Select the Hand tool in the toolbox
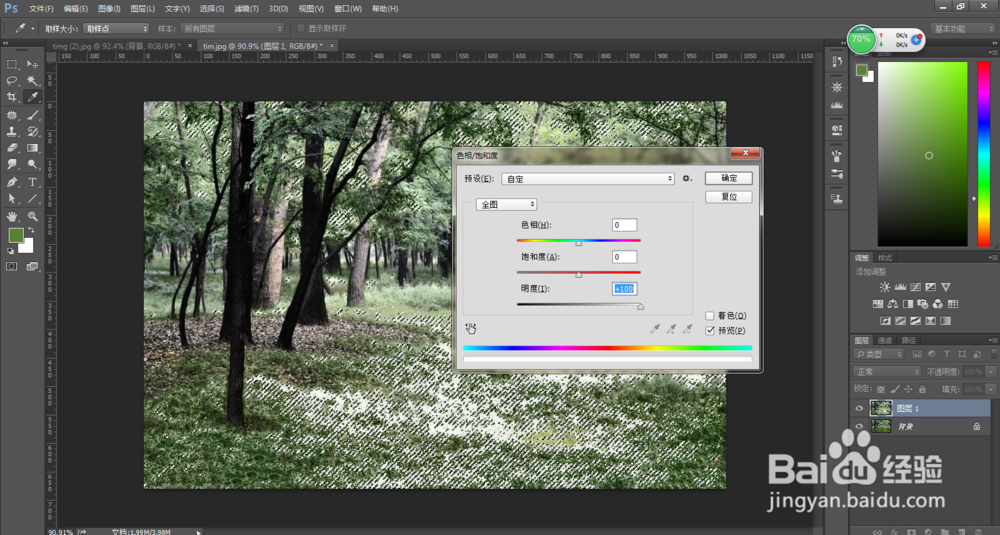 click(12, 217)
